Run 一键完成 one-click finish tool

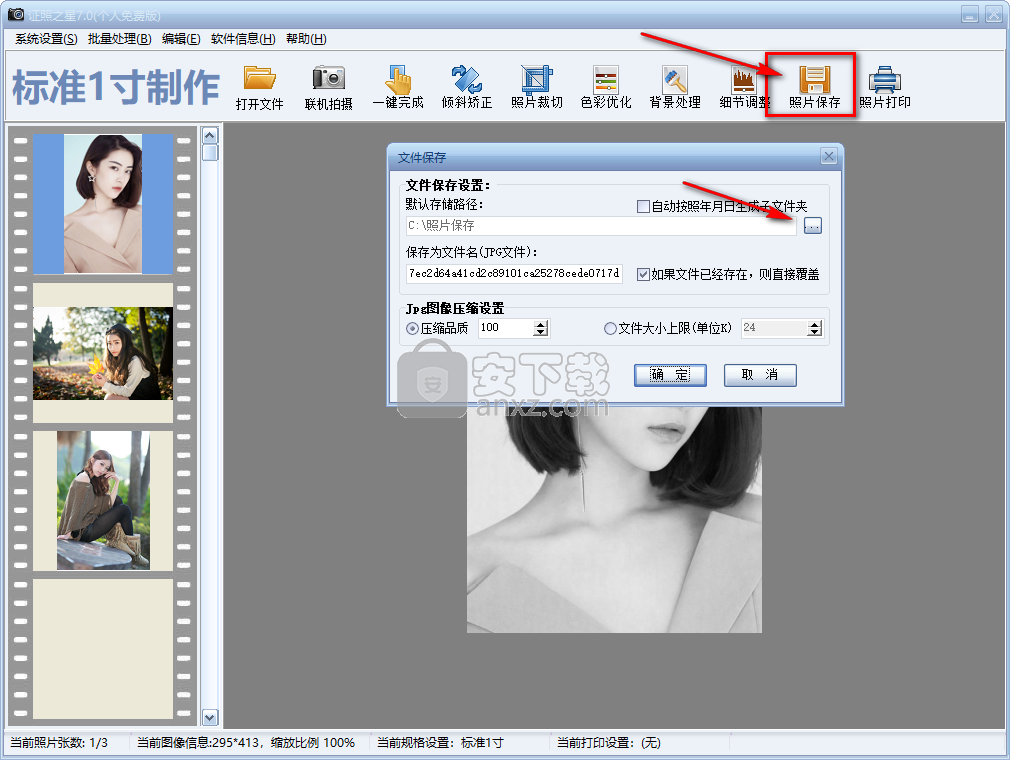click(398, 88)
